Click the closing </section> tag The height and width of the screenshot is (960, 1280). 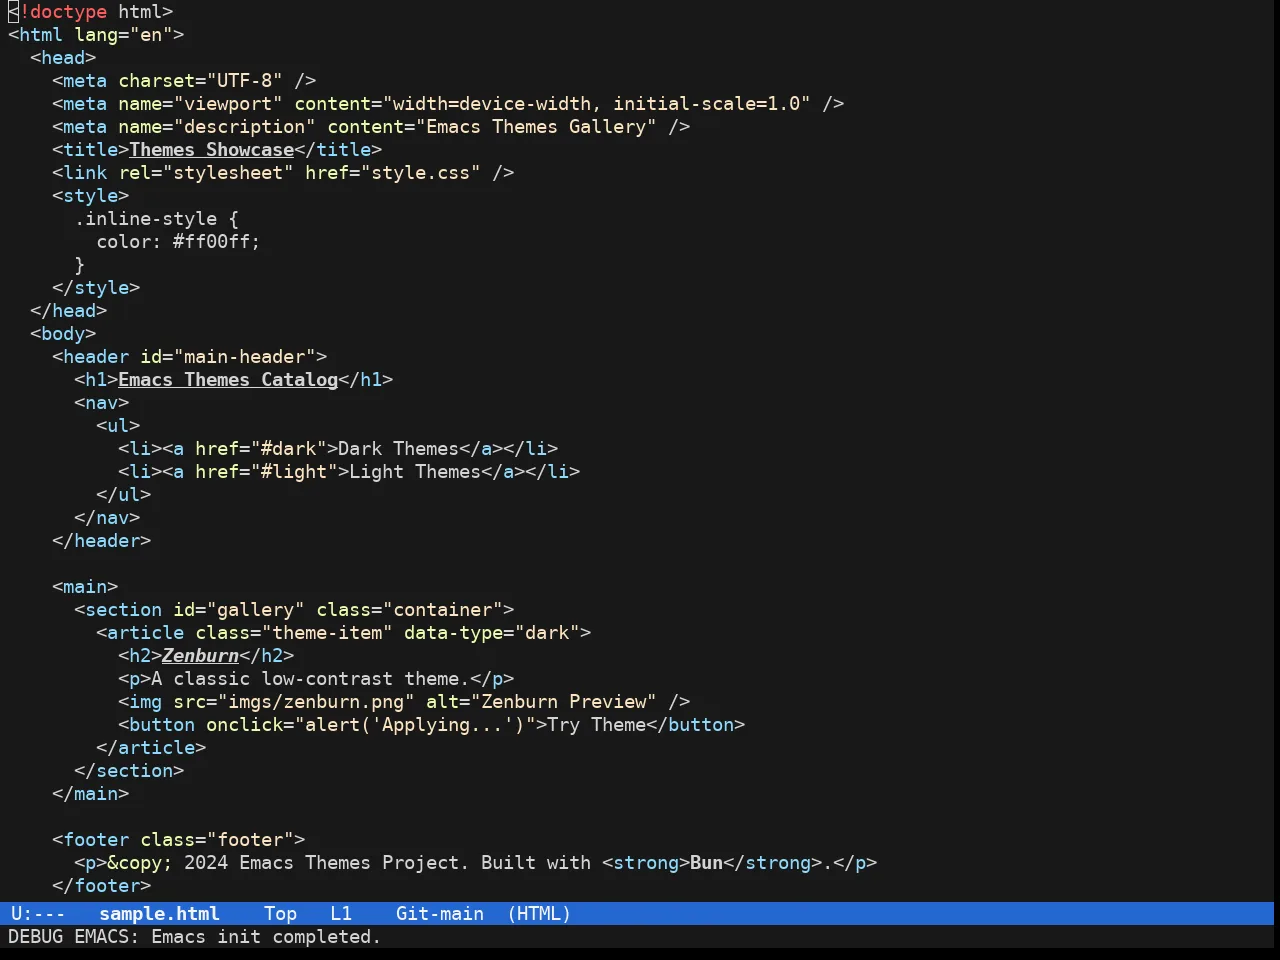(x=129, y=770)
